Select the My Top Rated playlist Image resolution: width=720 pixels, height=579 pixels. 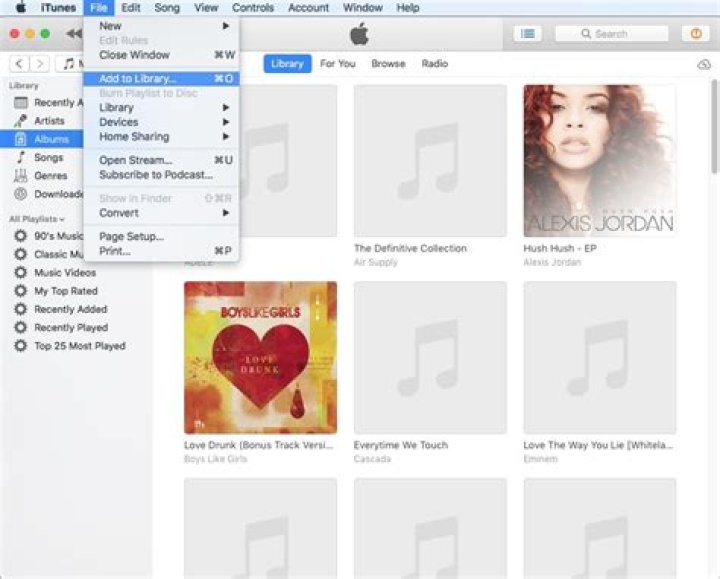(66, 291)
